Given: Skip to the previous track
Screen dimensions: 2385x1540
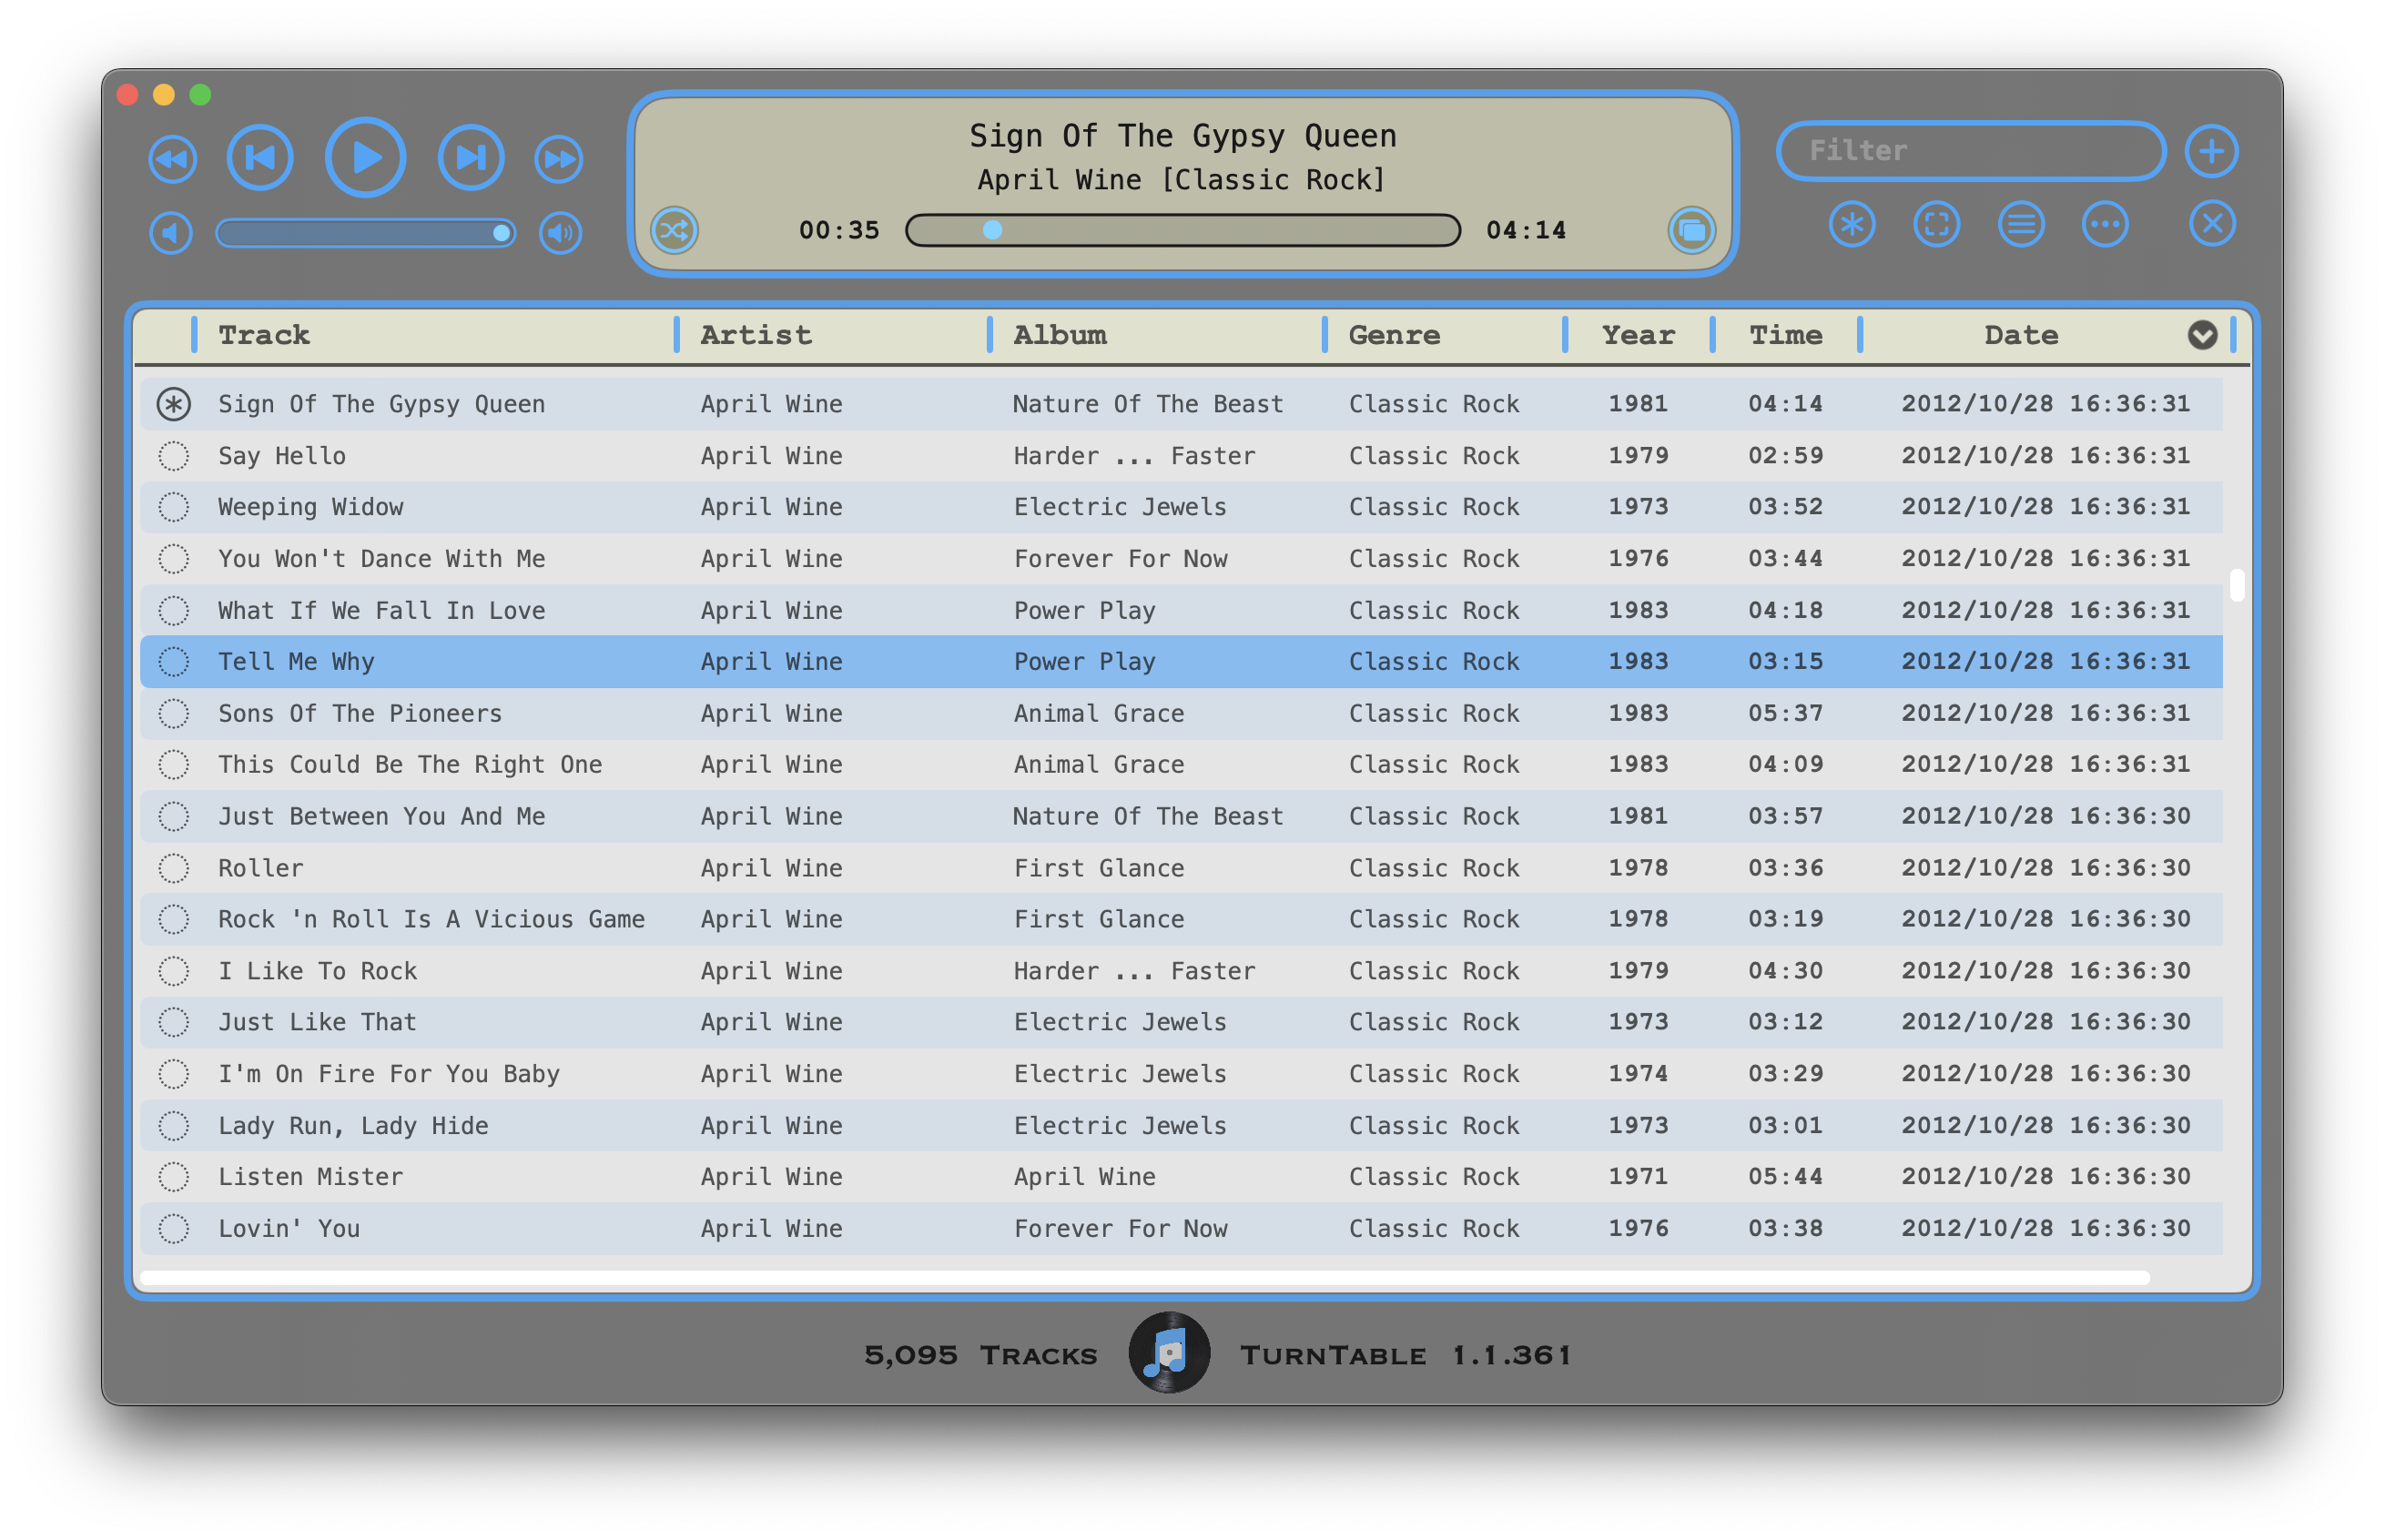Looking at the screenshot, I should click(x=260, y=157).
